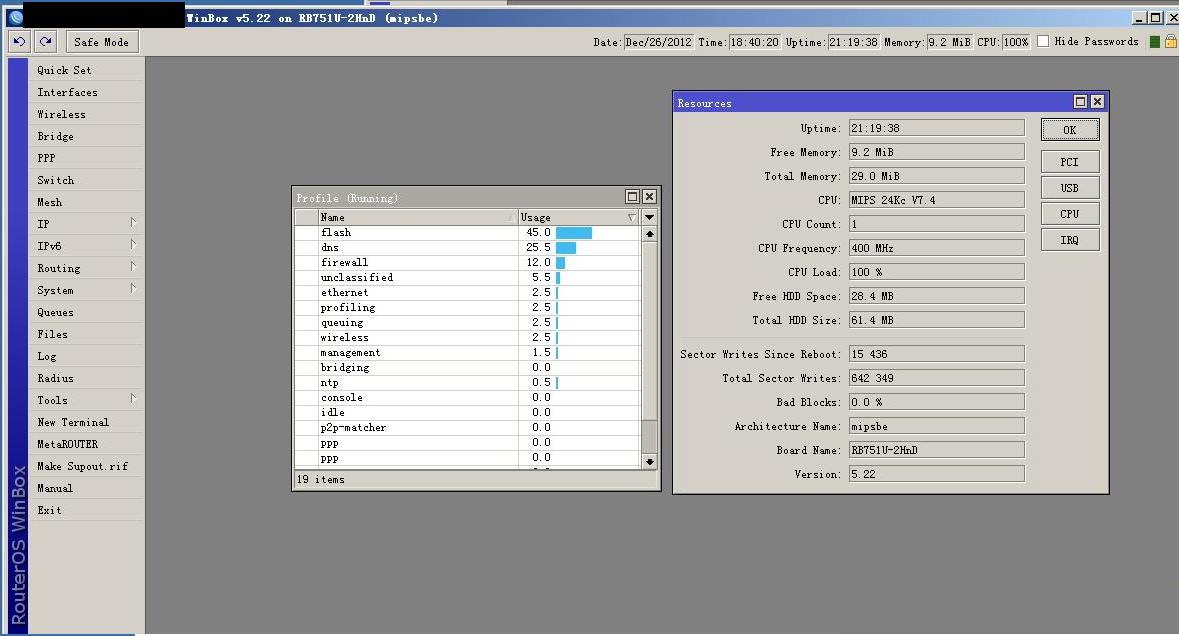This screenshot has height=636, width=1179.
Task: Maximize the Resources window
Action: point(1080,101)
